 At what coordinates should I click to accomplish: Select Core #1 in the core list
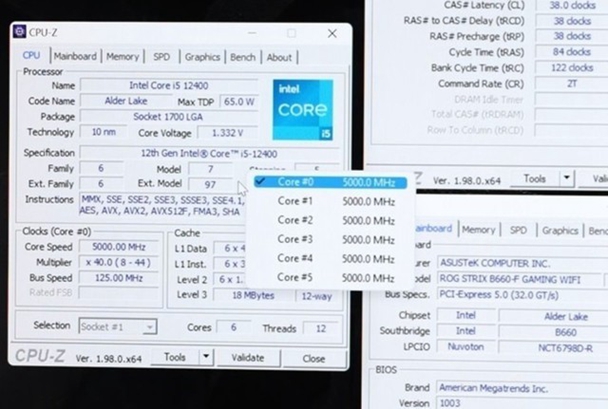point(330,201)
